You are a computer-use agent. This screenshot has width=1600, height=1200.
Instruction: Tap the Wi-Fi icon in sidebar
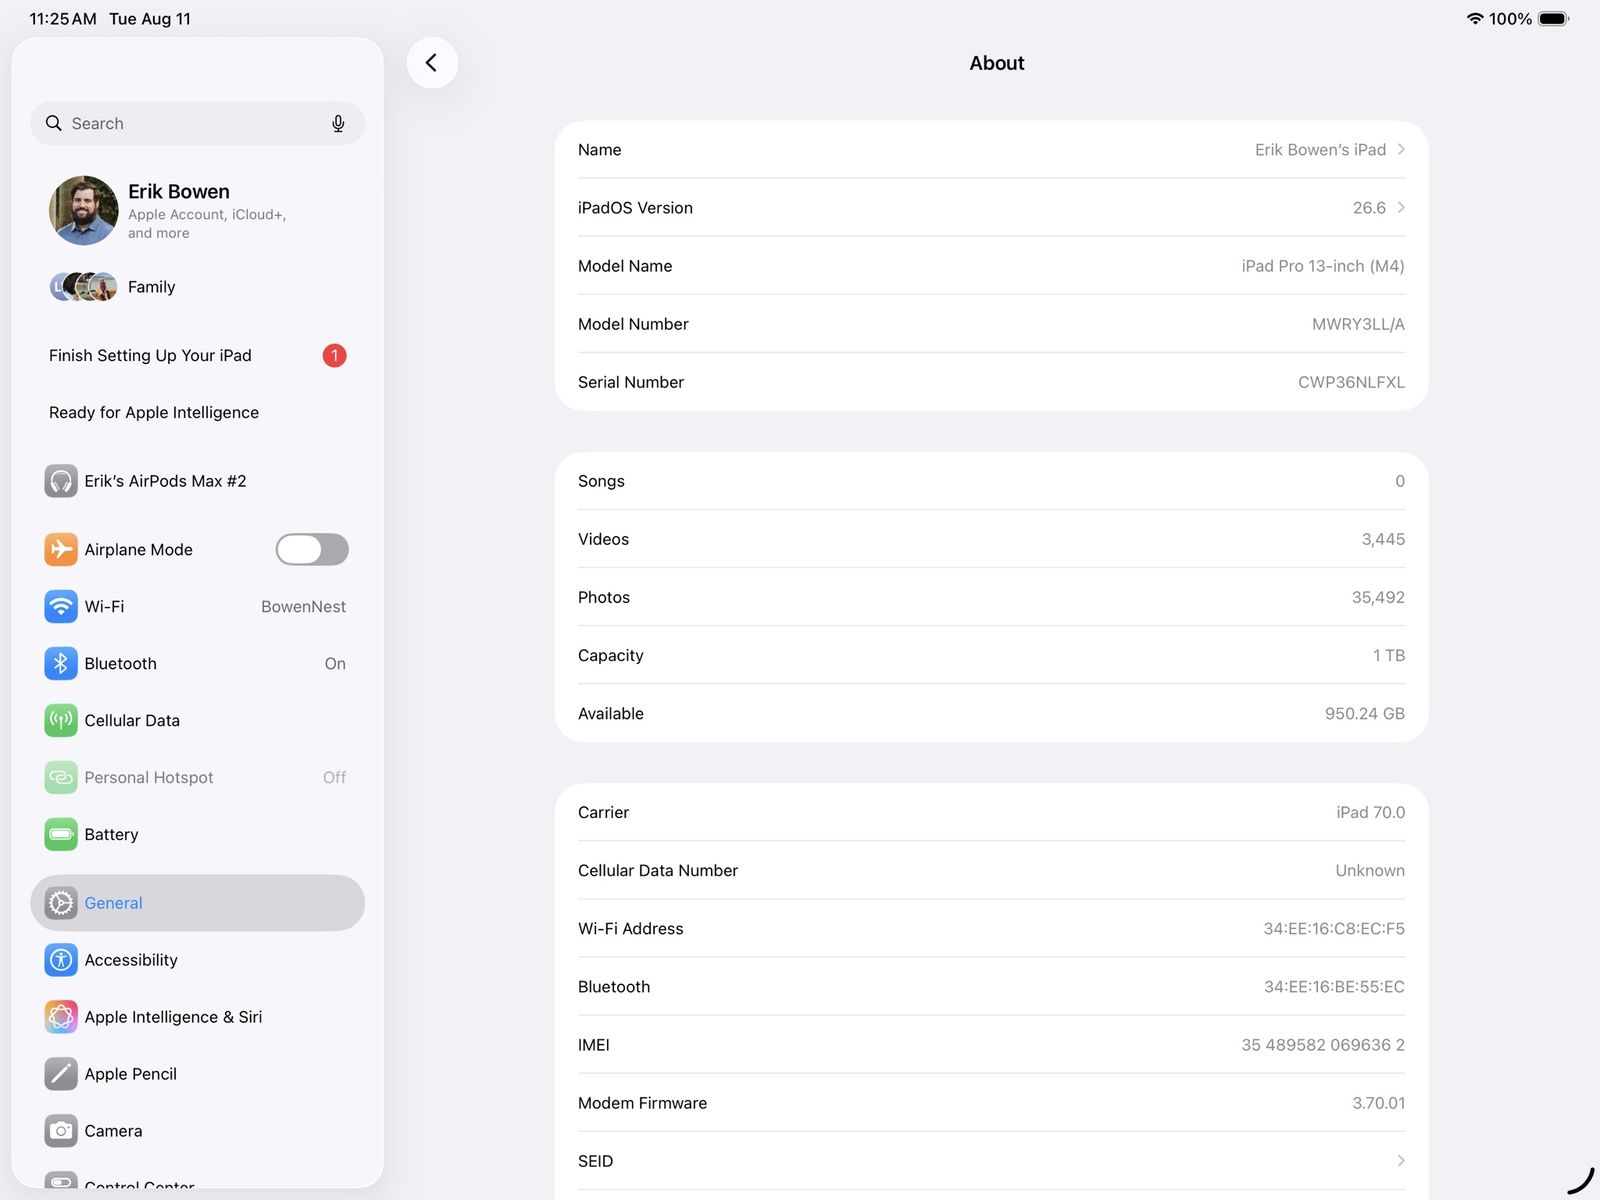pyautogui.click(x=61, y=606)
